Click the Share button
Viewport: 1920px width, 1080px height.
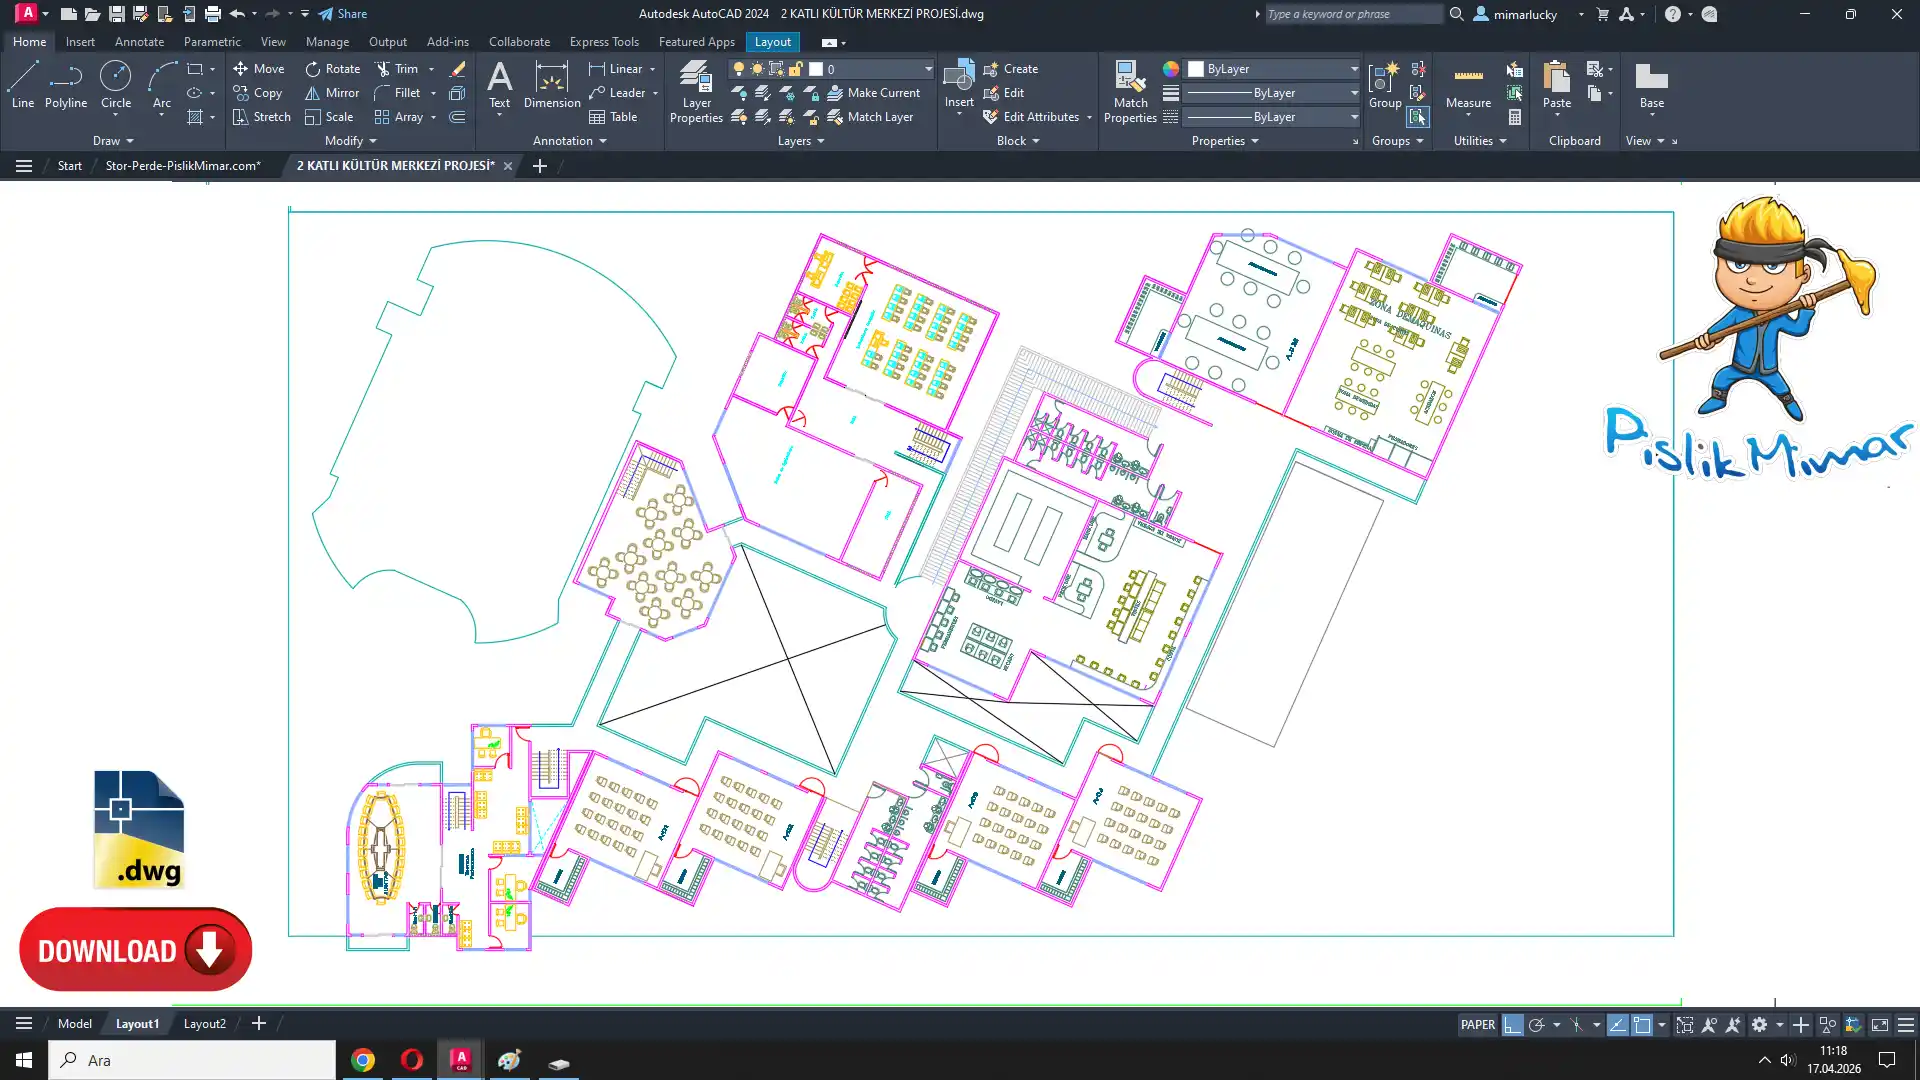[x=343, y=14]
